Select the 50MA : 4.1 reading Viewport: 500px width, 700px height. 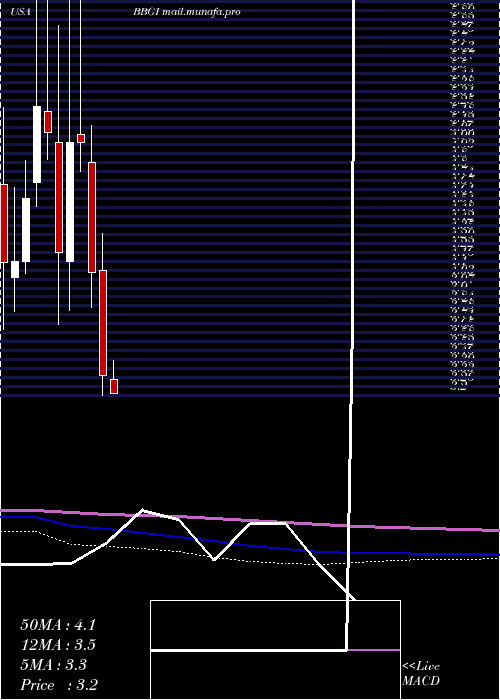point(58,625)
